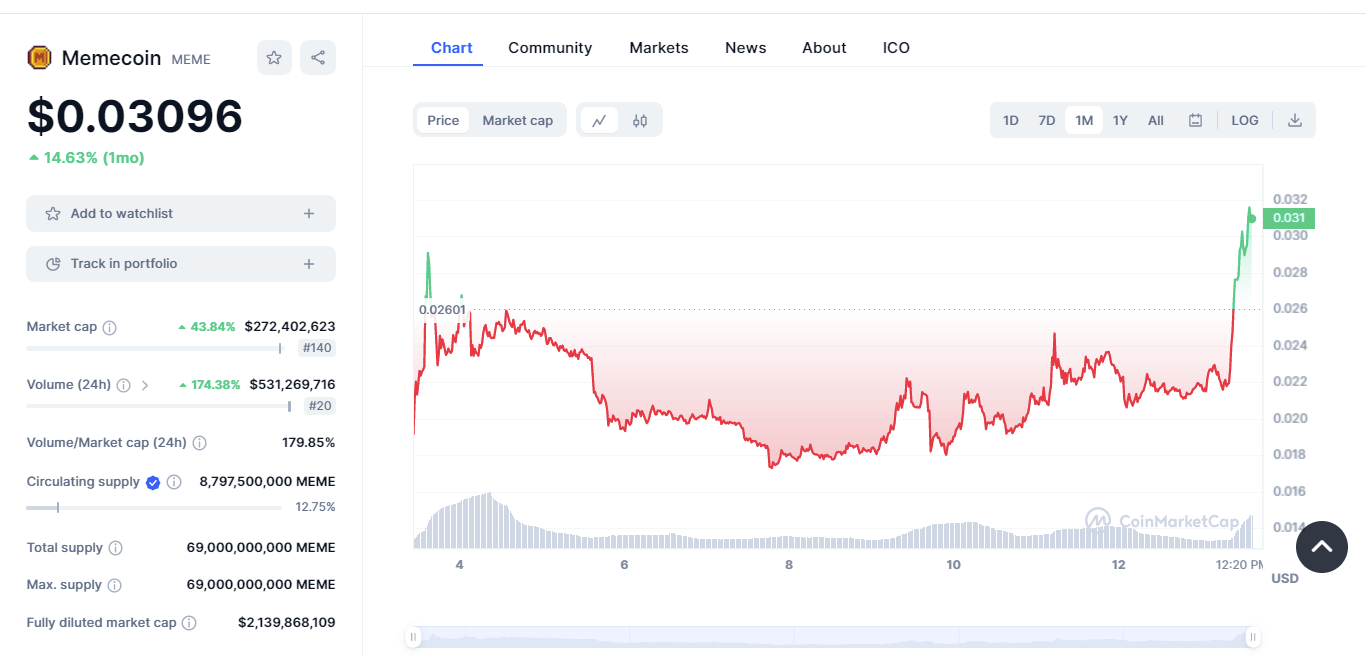Click 8,797,500,000 MEME supply value

pos(268,482)
